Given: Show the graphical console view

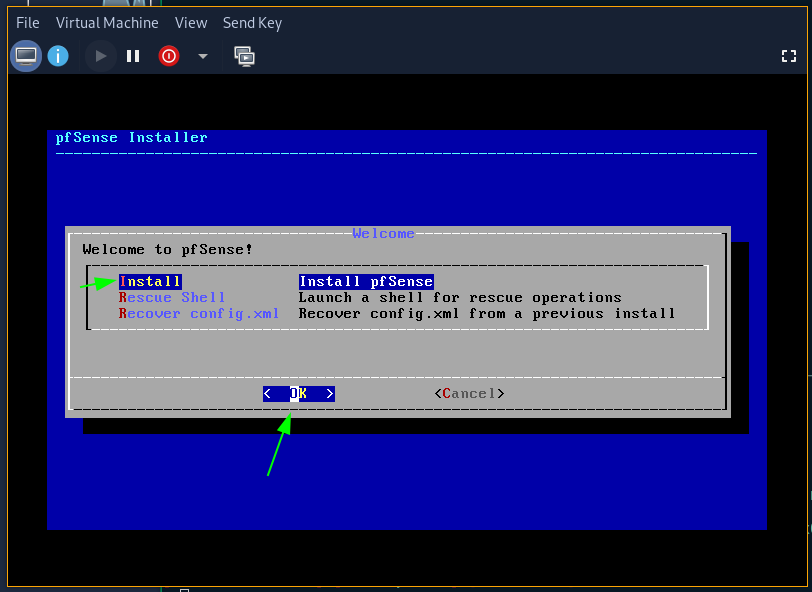Looking at the screenshot, I should click(x=26, y=56).
